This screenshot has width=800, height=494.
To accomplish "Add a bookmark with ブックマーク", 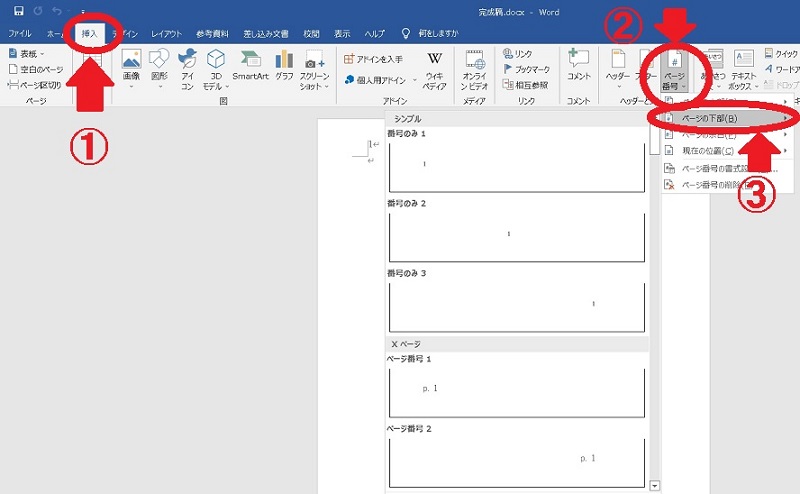I will click(527, 69).
